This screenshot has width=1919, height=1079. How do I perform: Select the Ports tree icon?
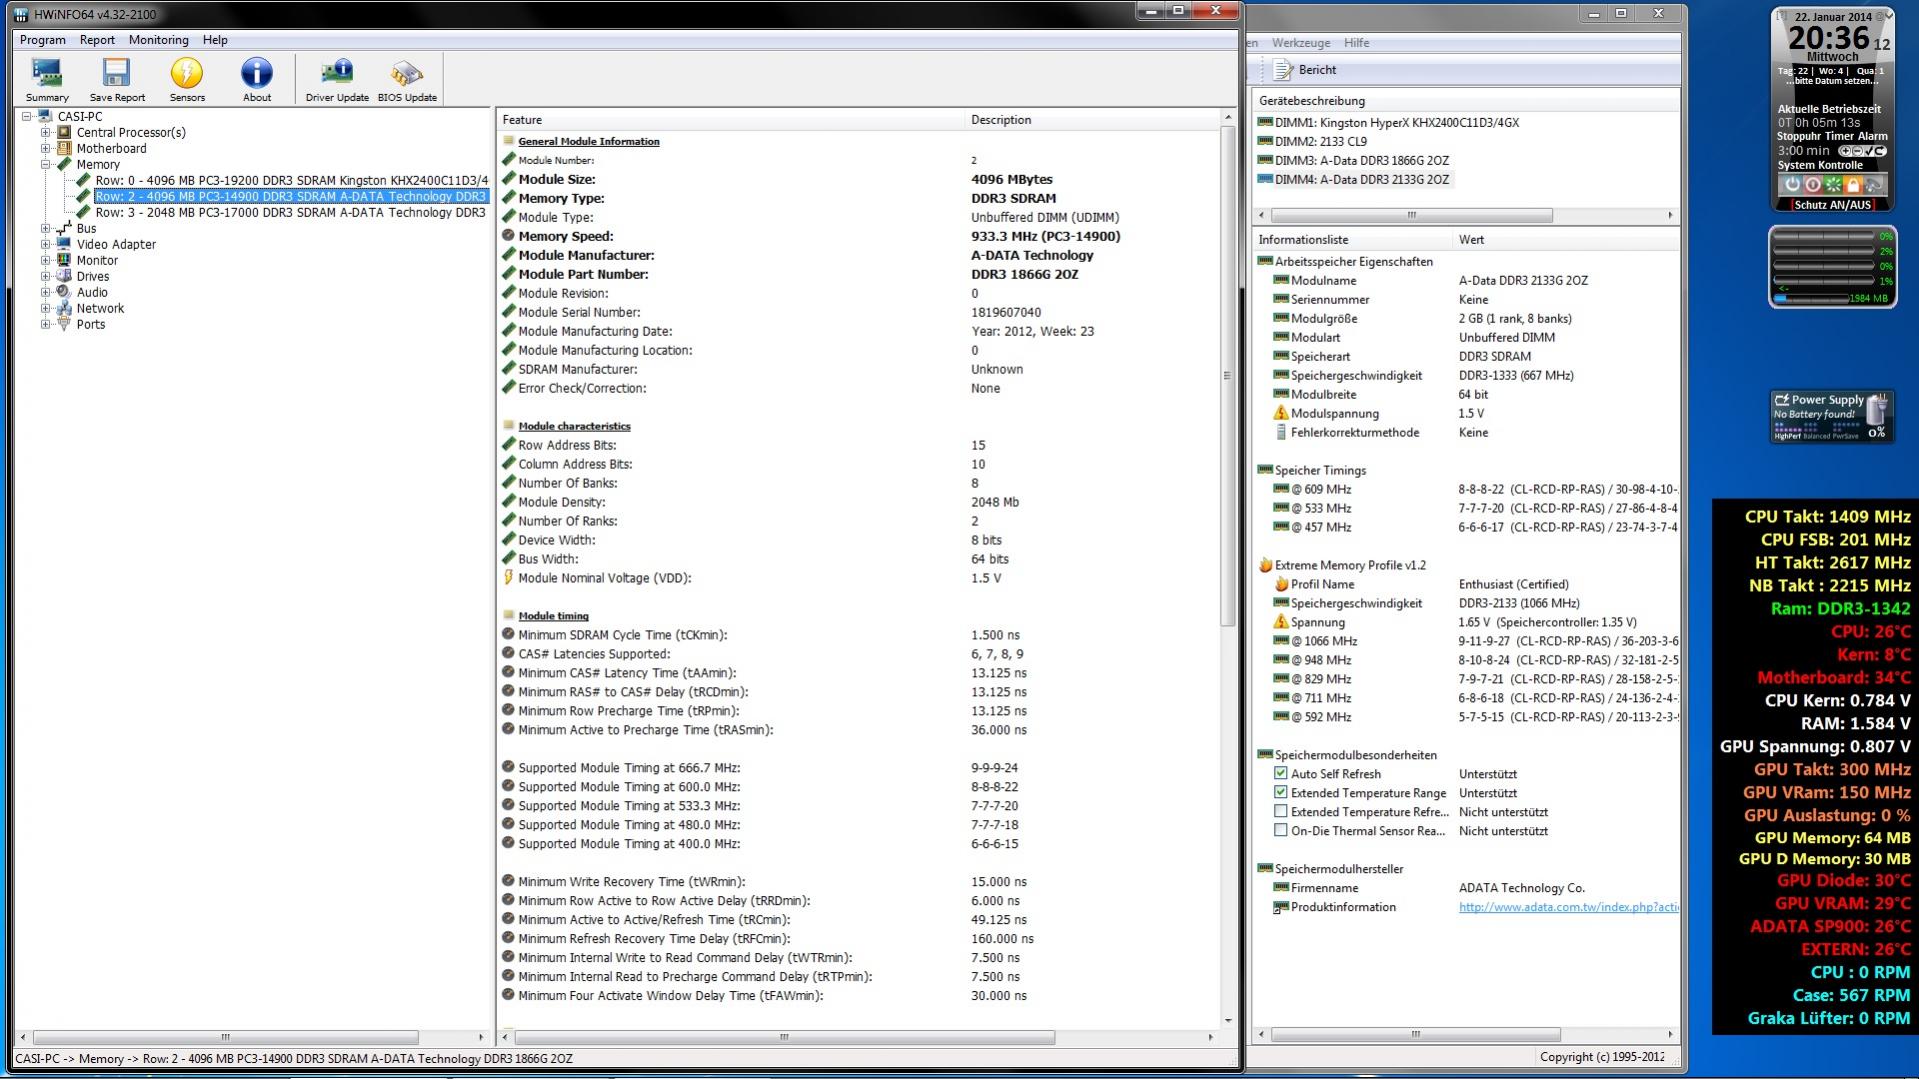(65, 324)
